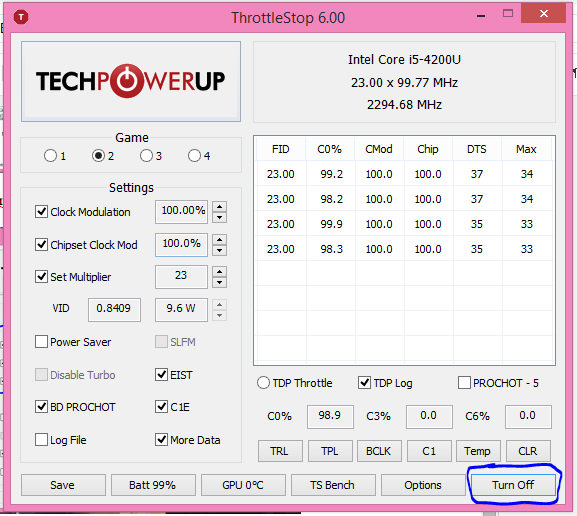Click the ThrottleStop title bar icon
Viewport: 577px width, 516px height.
(21, 17)
